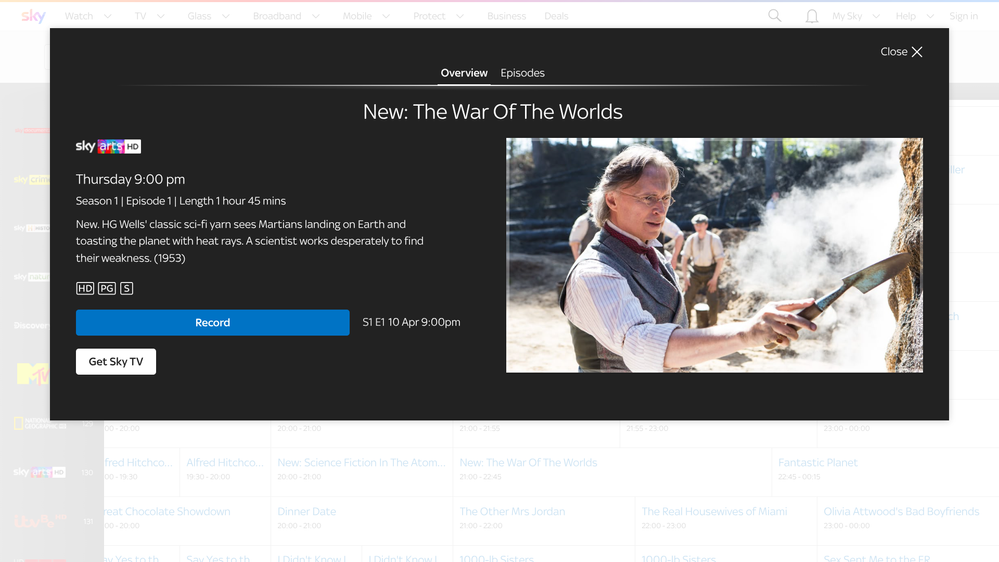Click the Sky logo in header
The image size is (999, 562).
click(x=33, y=16)
